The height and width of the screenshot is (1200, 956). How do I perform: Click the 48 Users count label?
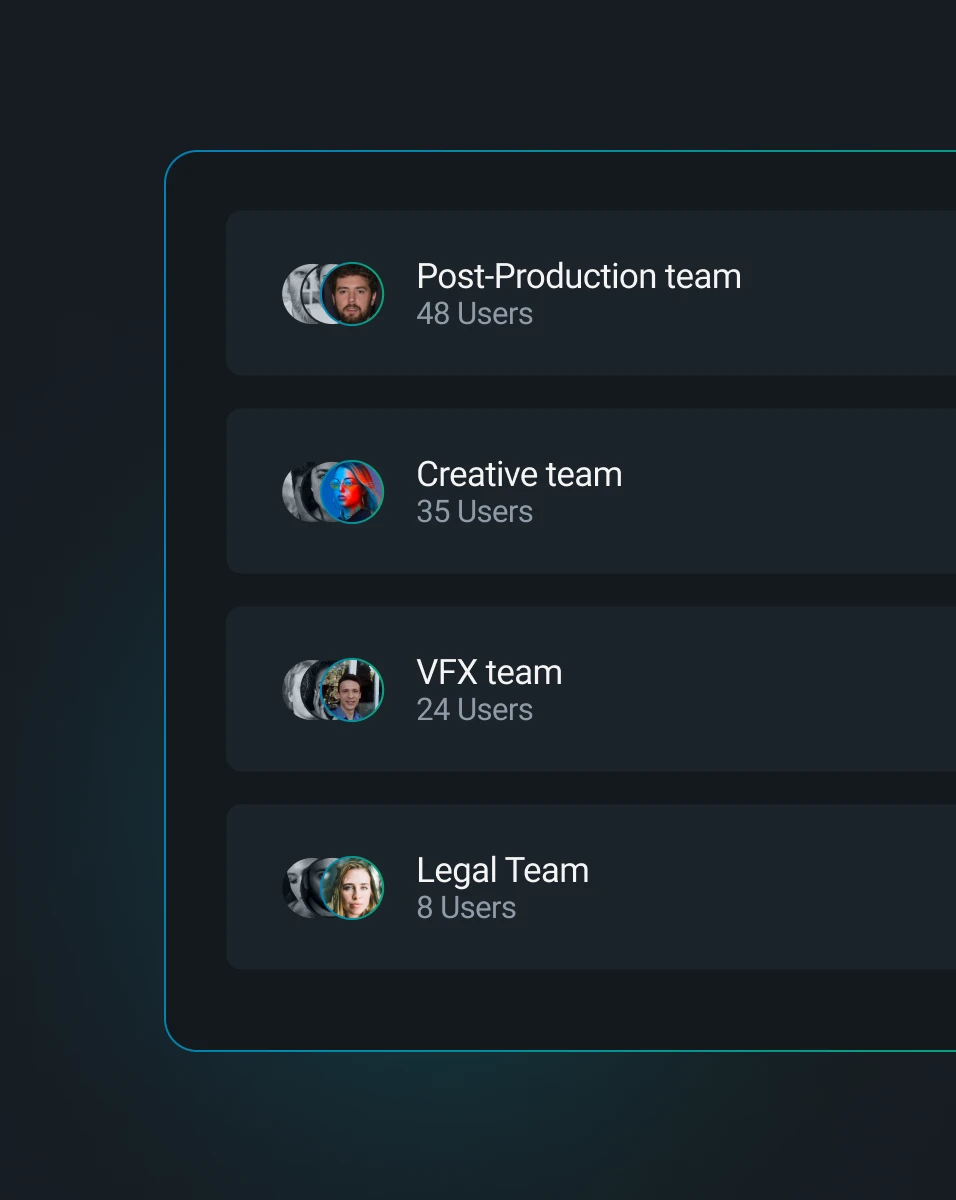(x=474, y=314)
